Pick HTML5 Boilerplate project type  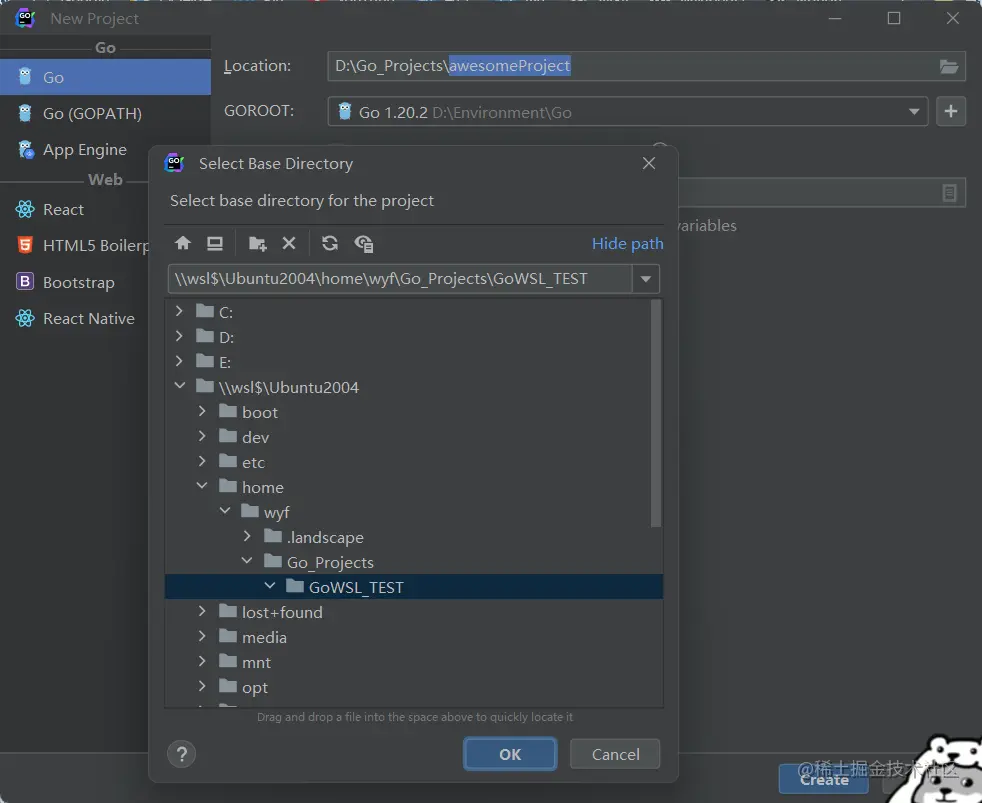[74, 246]
